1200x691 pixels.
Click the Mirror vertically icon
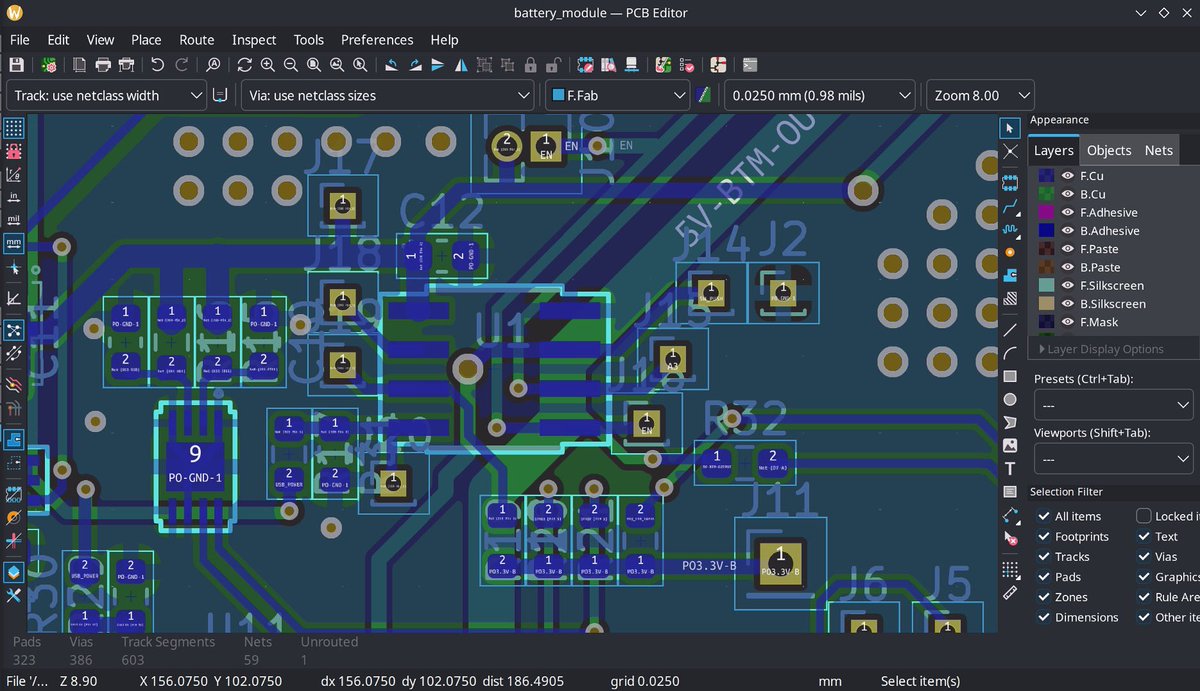438,65
